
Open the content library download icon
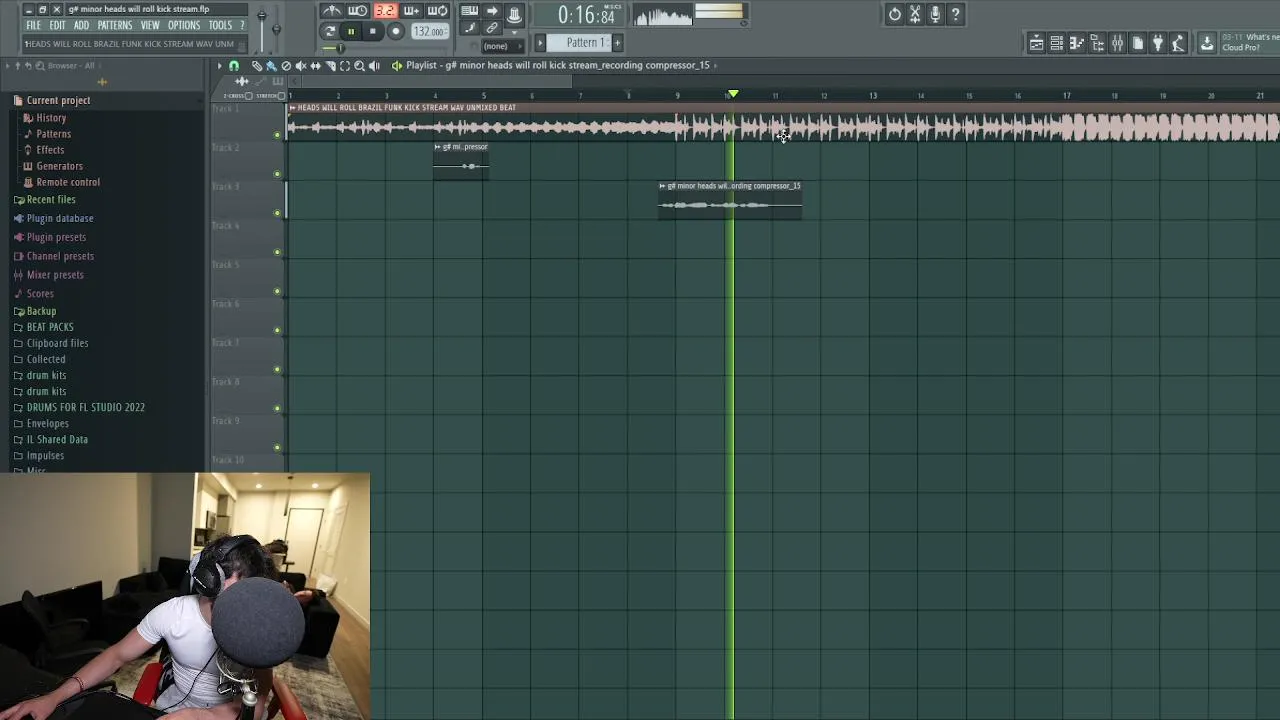coord(1207,43)
